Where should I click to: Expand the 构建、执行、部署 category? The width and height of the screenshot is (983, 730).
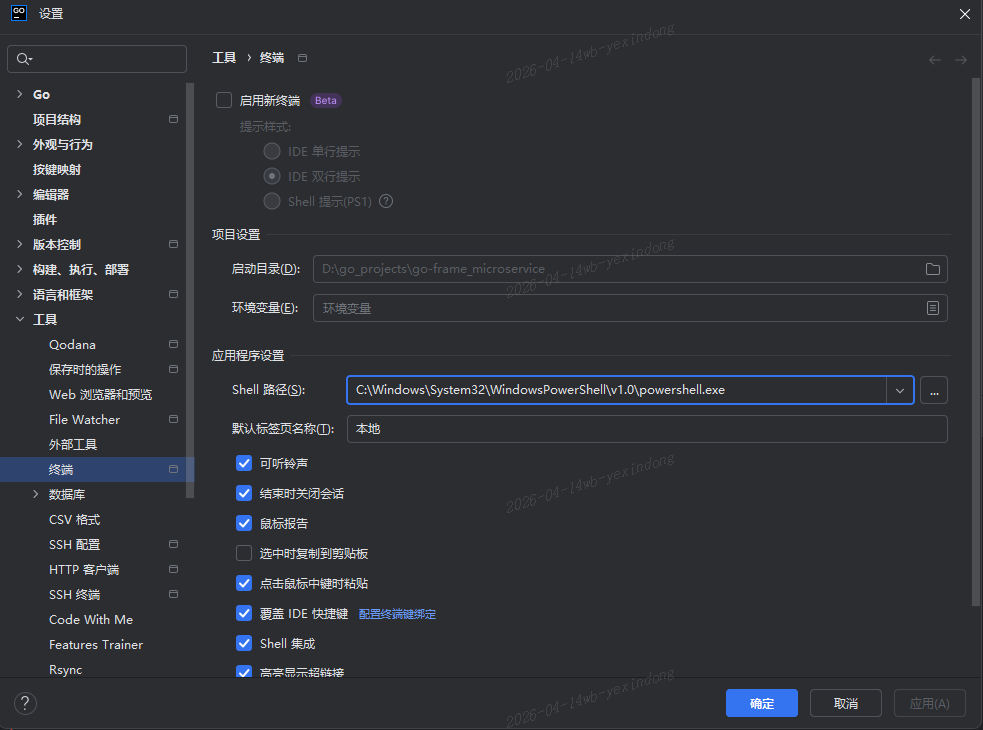click(19, 269)
